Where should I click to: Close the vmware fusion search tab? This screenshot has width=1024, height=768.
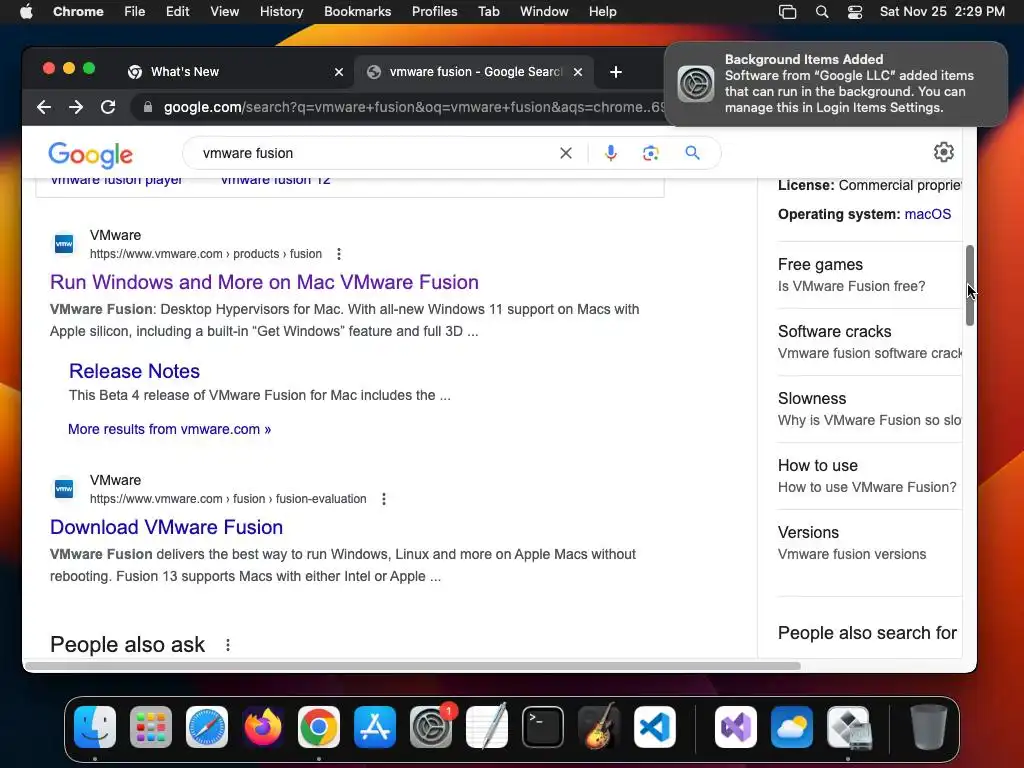pos(578,72)
